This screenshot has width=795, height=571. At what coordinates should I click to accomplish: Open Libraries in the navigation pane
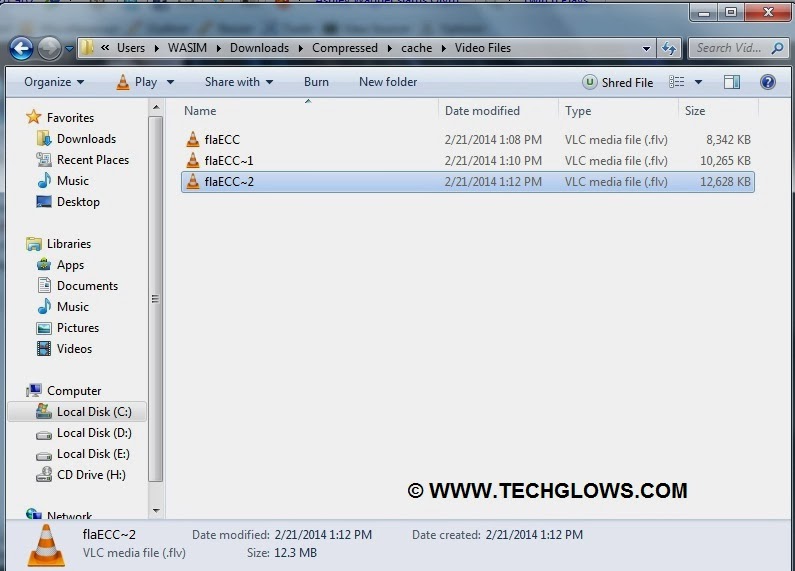pos(68,244)
